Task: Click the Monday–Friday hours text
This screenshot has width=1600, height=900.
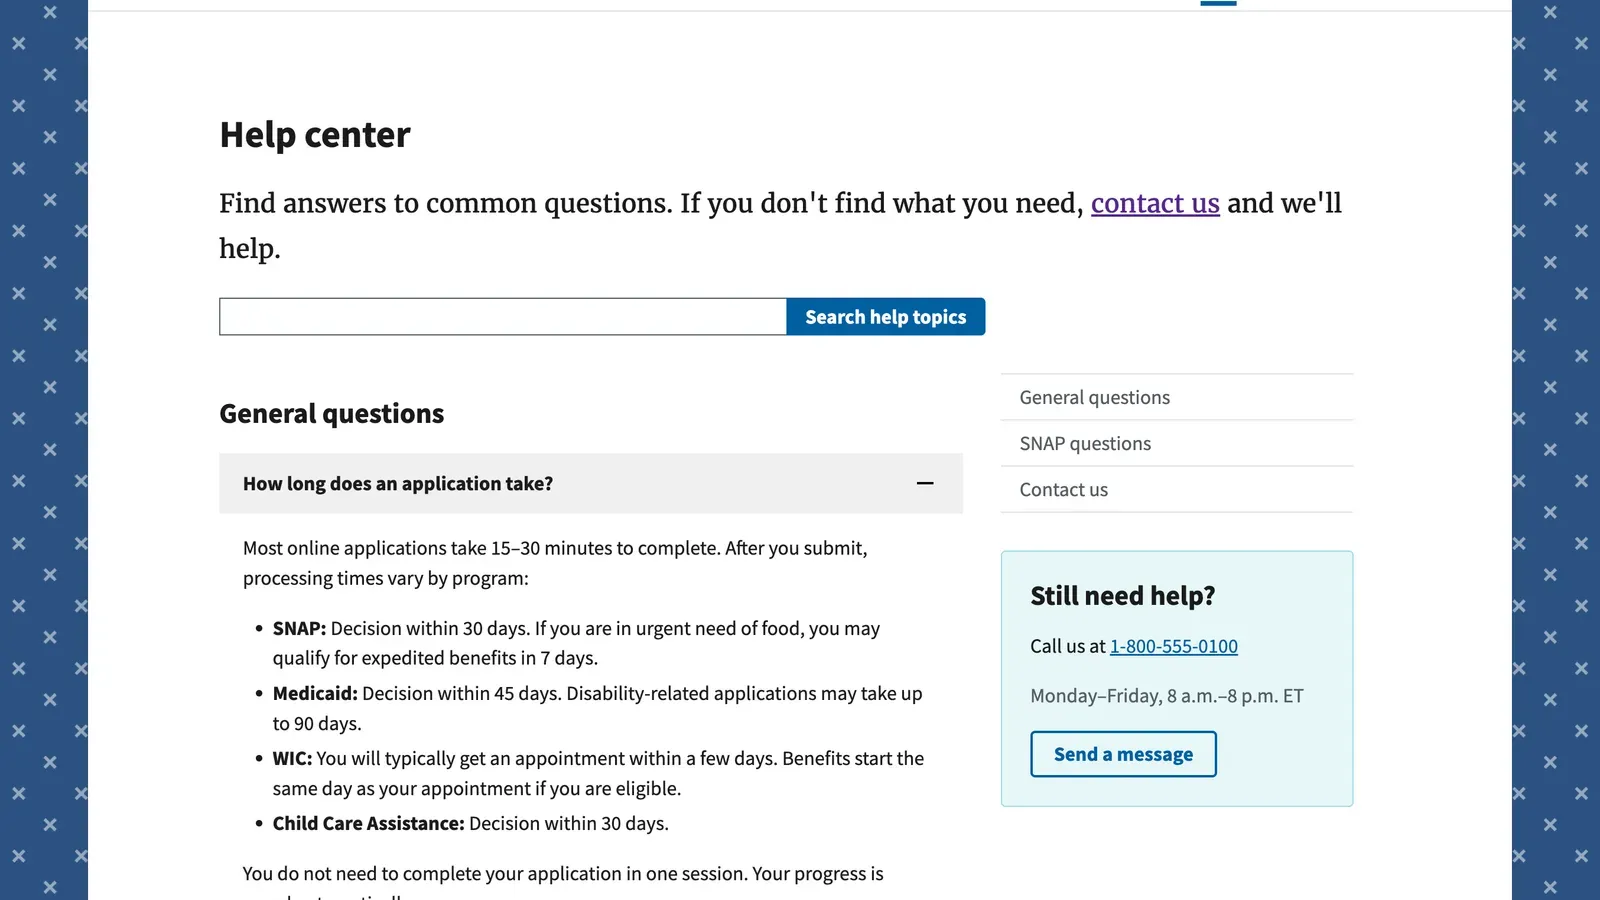Action: [x=1166, y=695]
